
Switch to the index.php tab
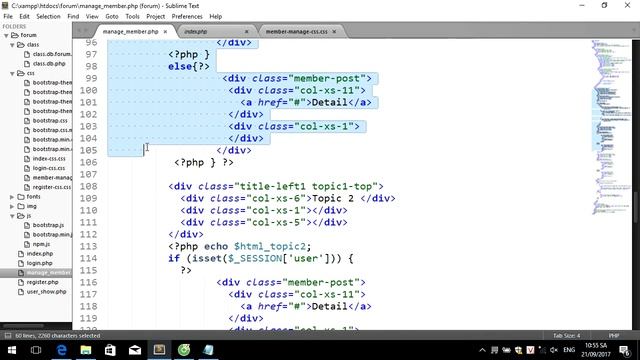(x=196, y=31)
